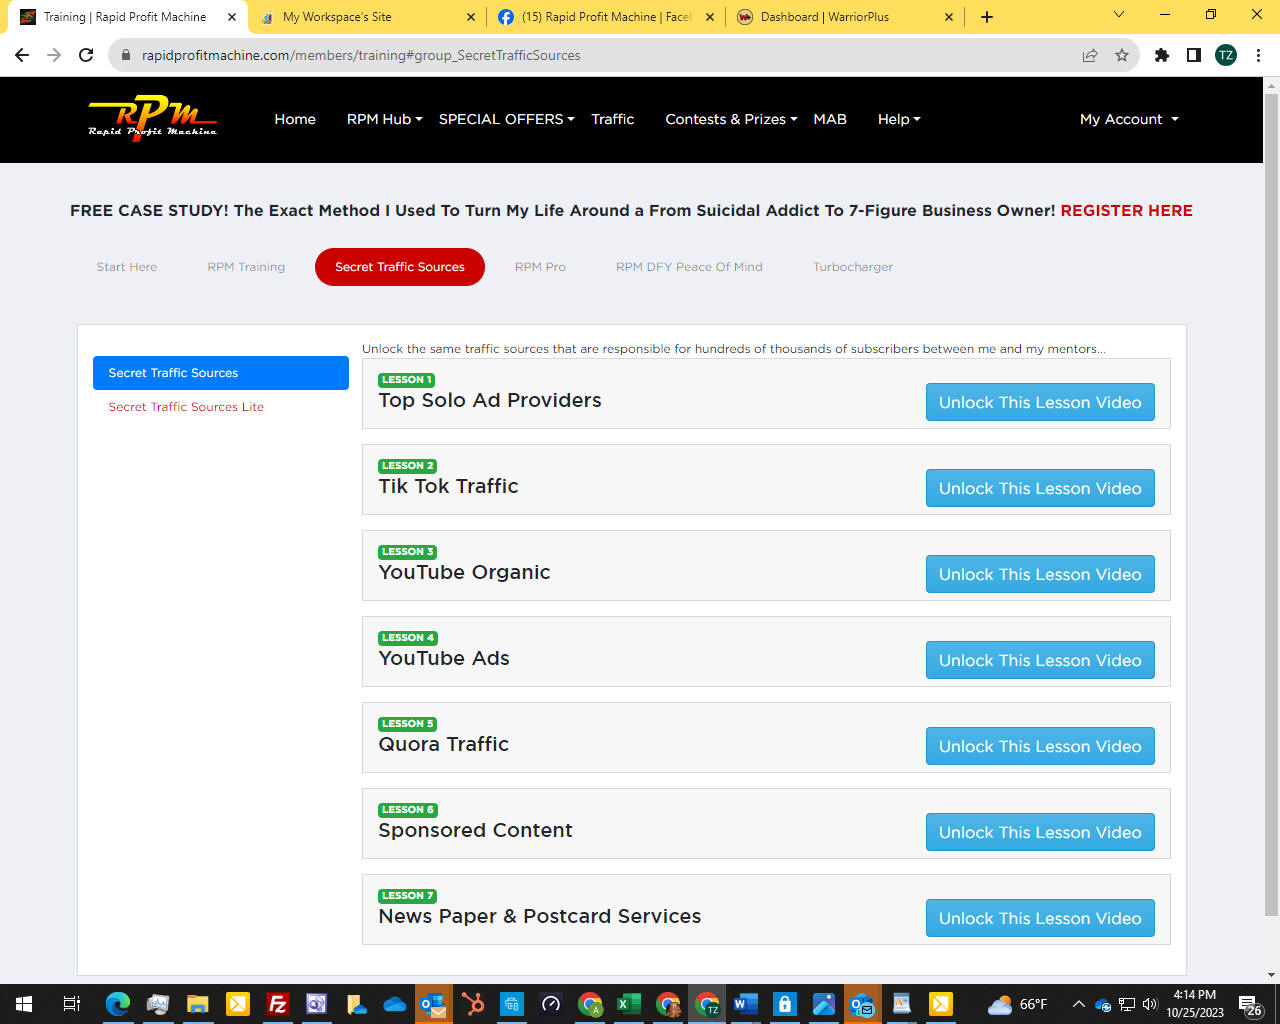Click the REGISTER HERE link
This screenshot has width=1280, height=1024.
pyautogui.click(x=1126, y=211)
